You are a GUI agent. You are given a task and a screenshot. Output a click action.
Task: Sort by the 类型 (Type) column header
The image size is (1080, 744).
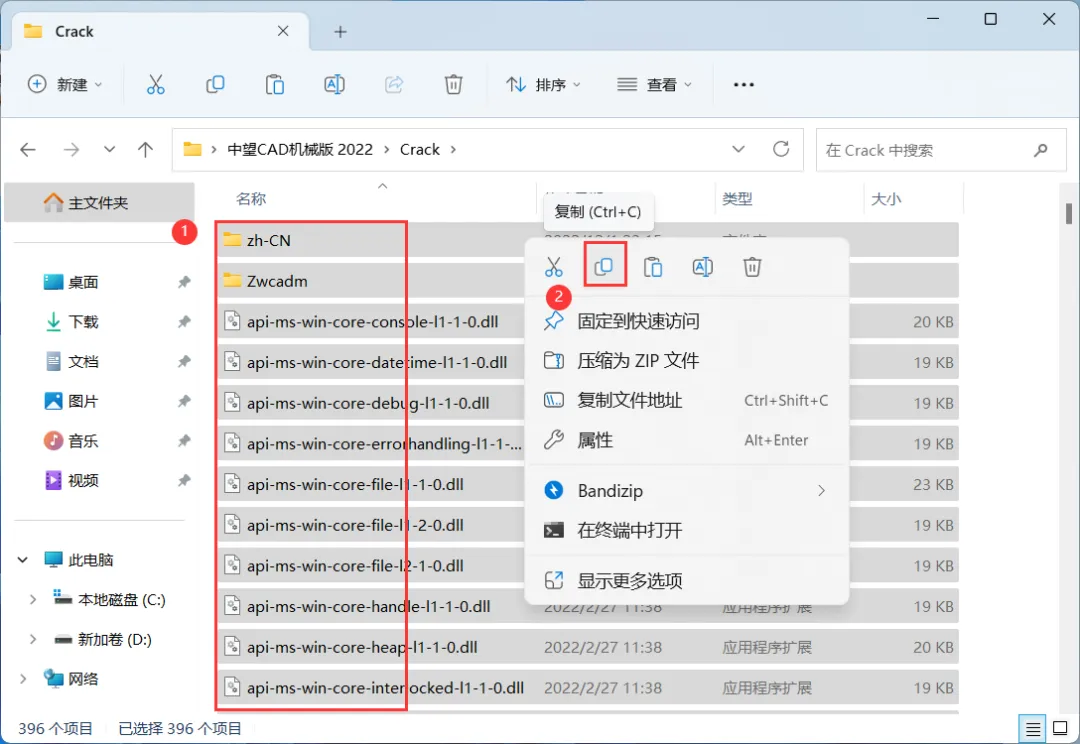(x=737, y=199)
